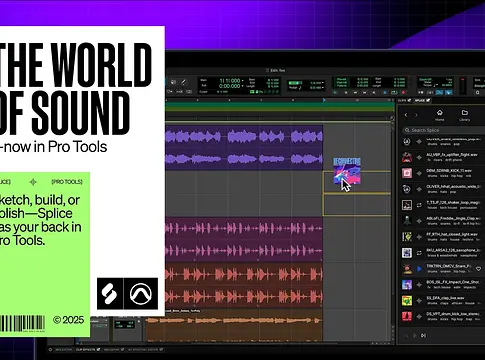Click the Fast Forward transport button
Screen dimensions: 485x360
click(x=364, y=92)
